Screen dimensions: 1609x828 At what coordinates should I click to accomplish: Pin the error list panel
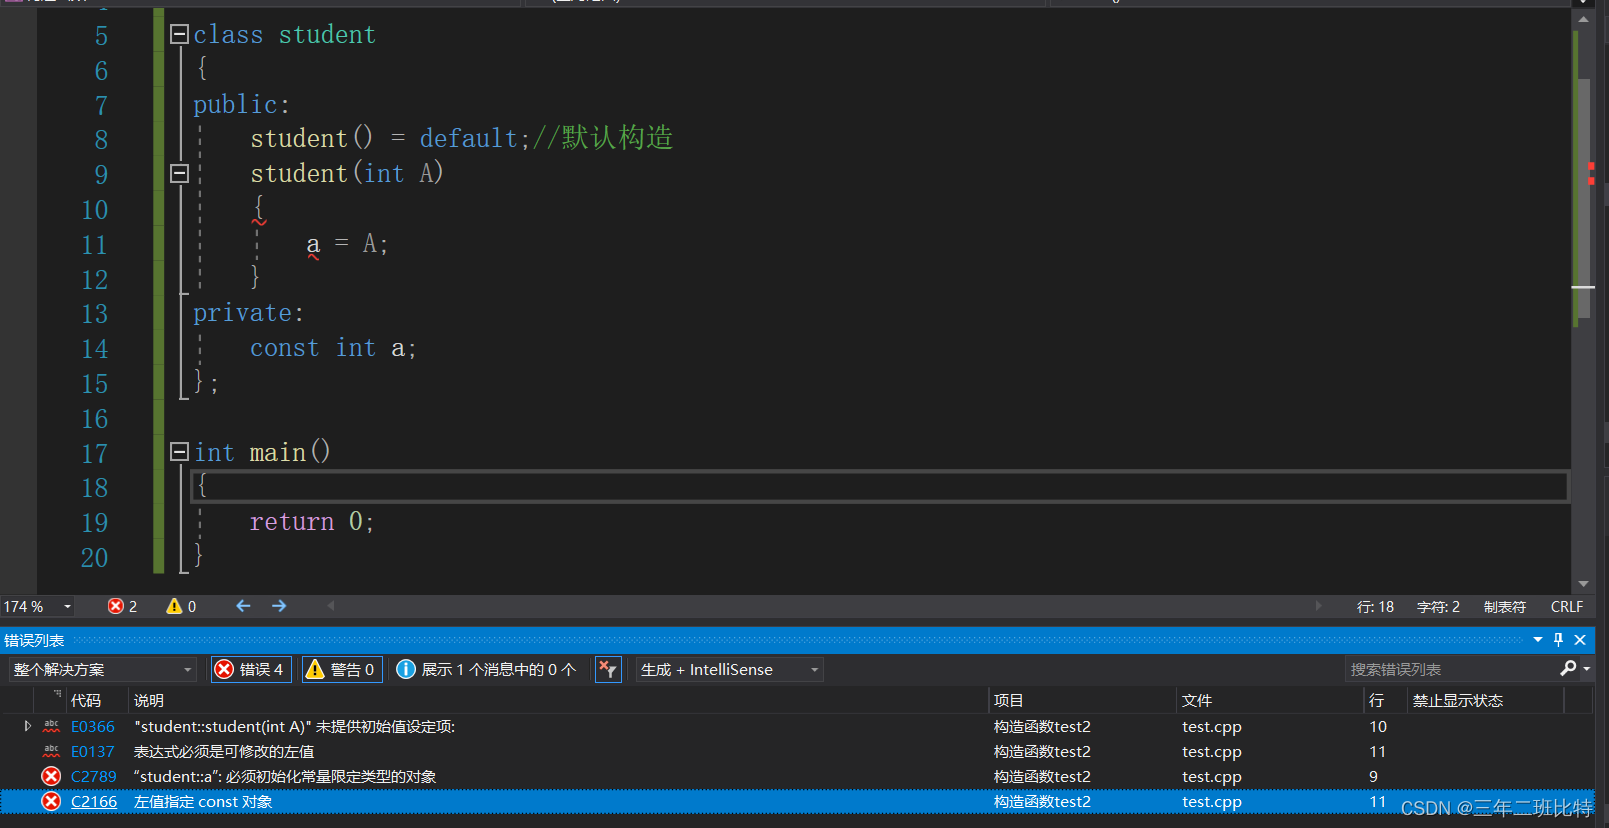click(x=1558, y=640)
